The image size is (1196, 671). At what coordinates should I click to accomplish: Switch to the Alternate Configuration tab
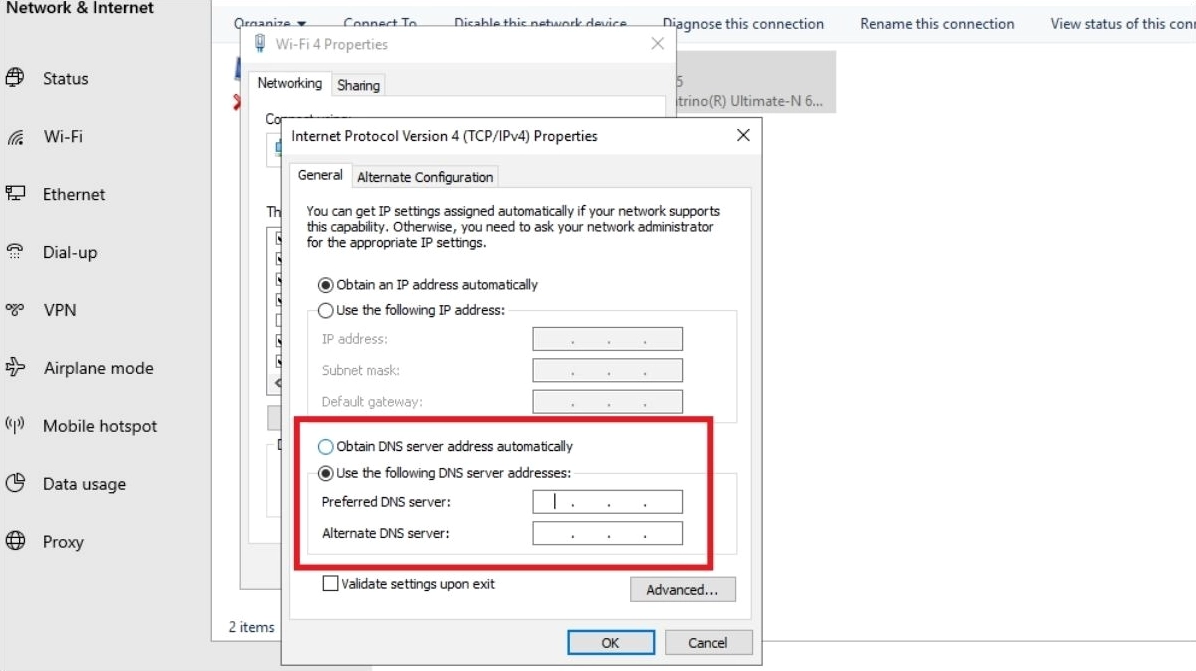[425, 177]
